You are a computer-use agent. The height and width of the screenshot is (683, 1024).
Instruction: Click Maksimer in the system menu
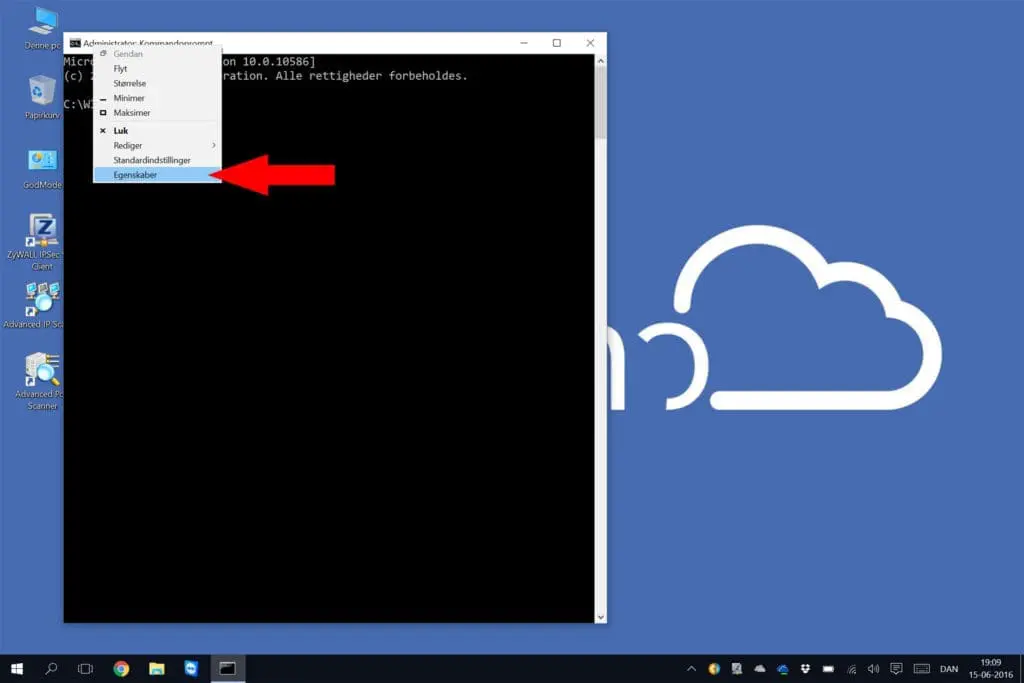click(132, 113)
